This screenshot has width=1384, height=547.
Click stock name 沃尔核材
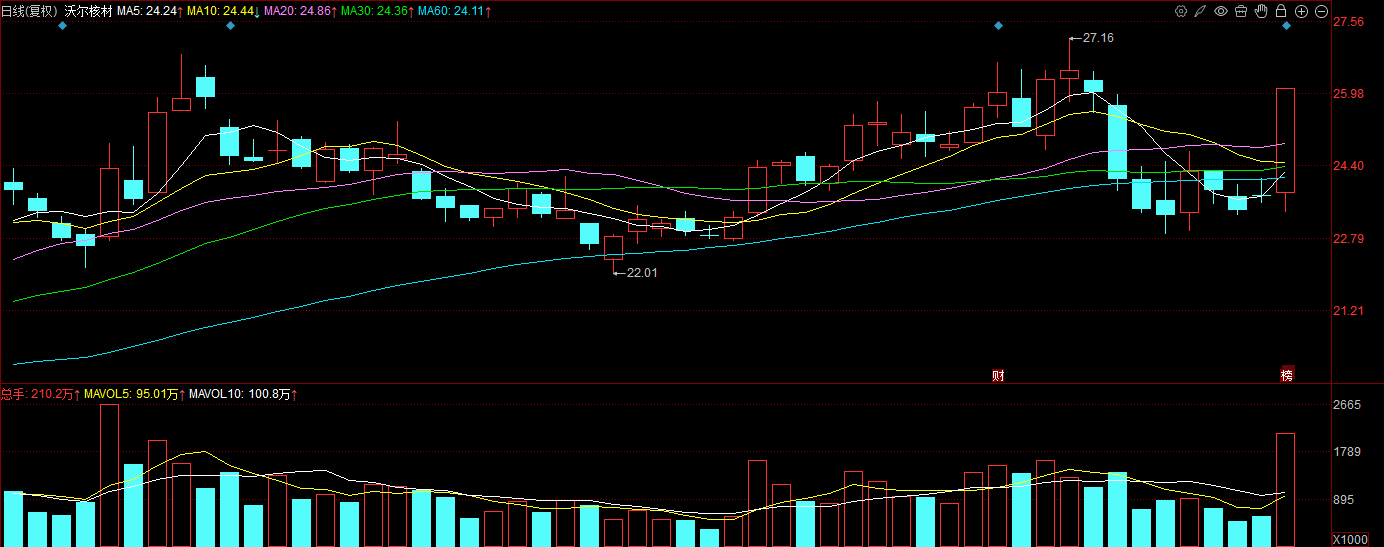pos(87,11)
